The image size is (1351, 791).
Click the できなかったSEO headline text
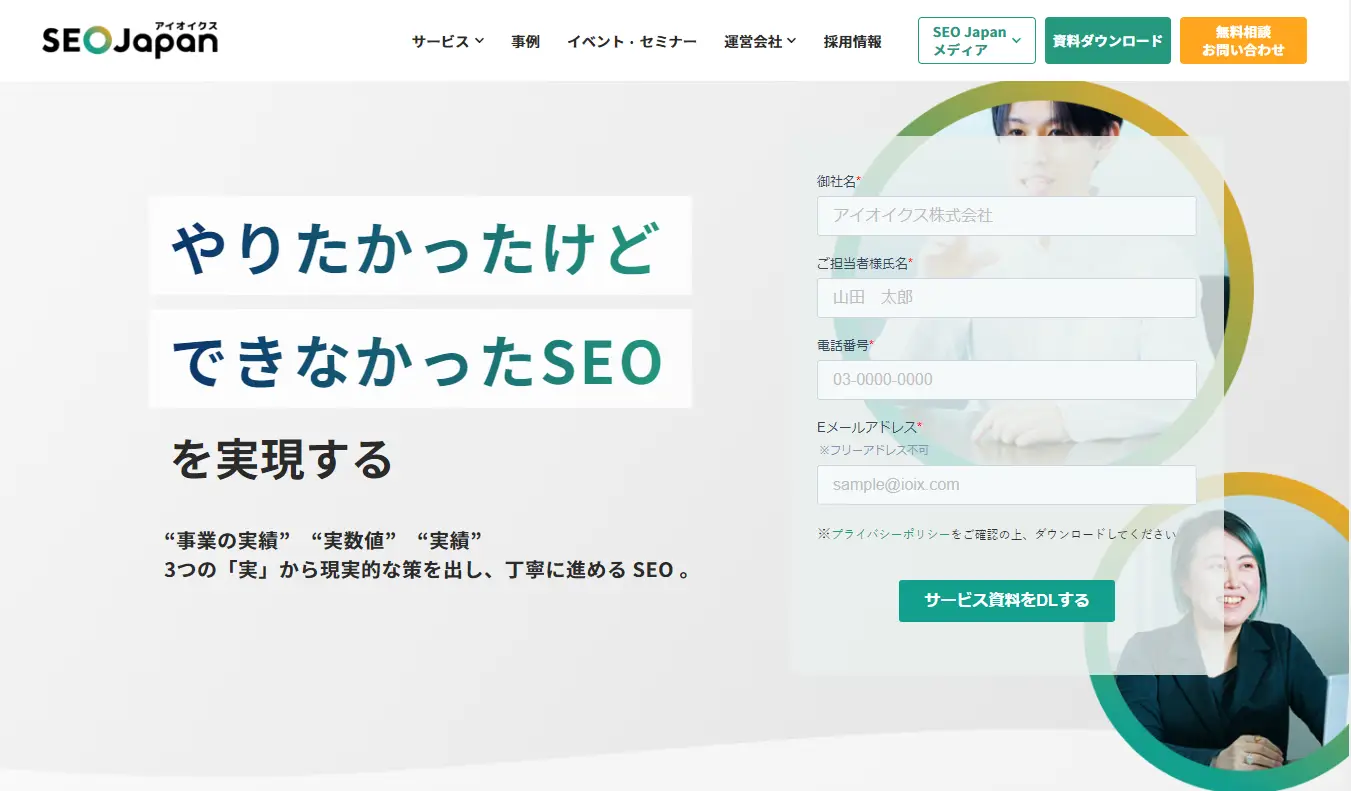(x=416, y=359)
